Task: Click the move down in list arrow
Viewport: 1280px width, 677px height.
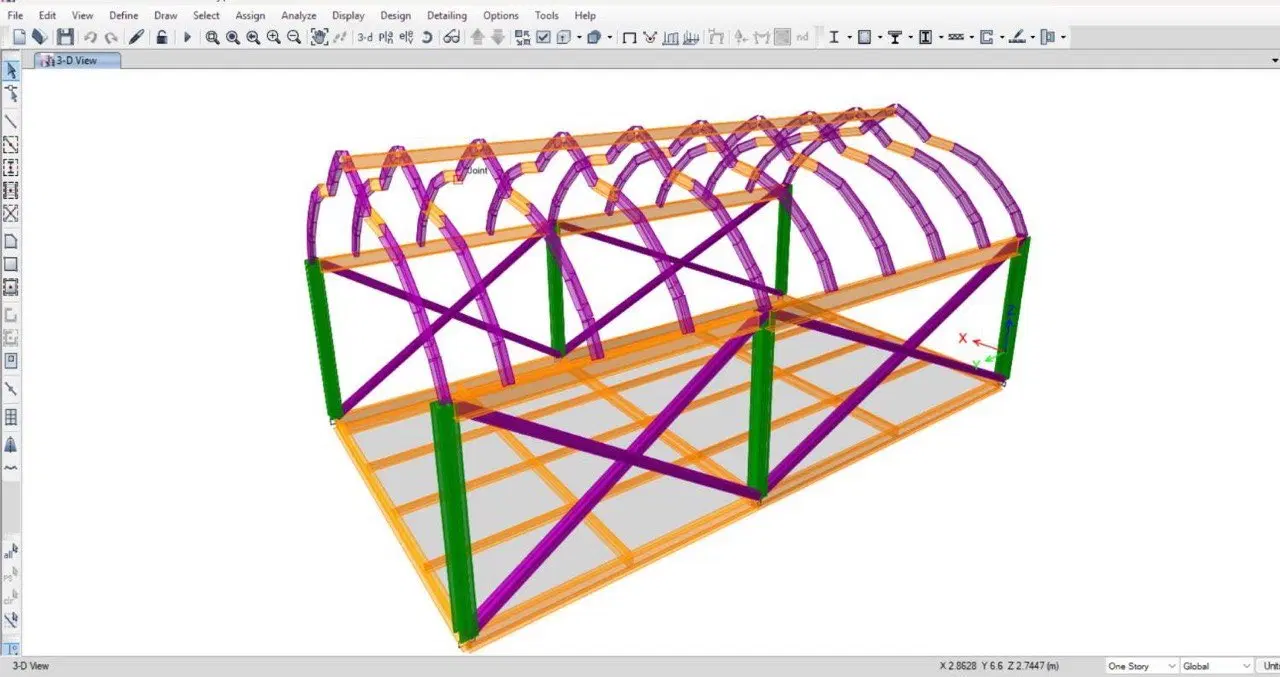Action: pyautogui.click(x=498, y=37)
